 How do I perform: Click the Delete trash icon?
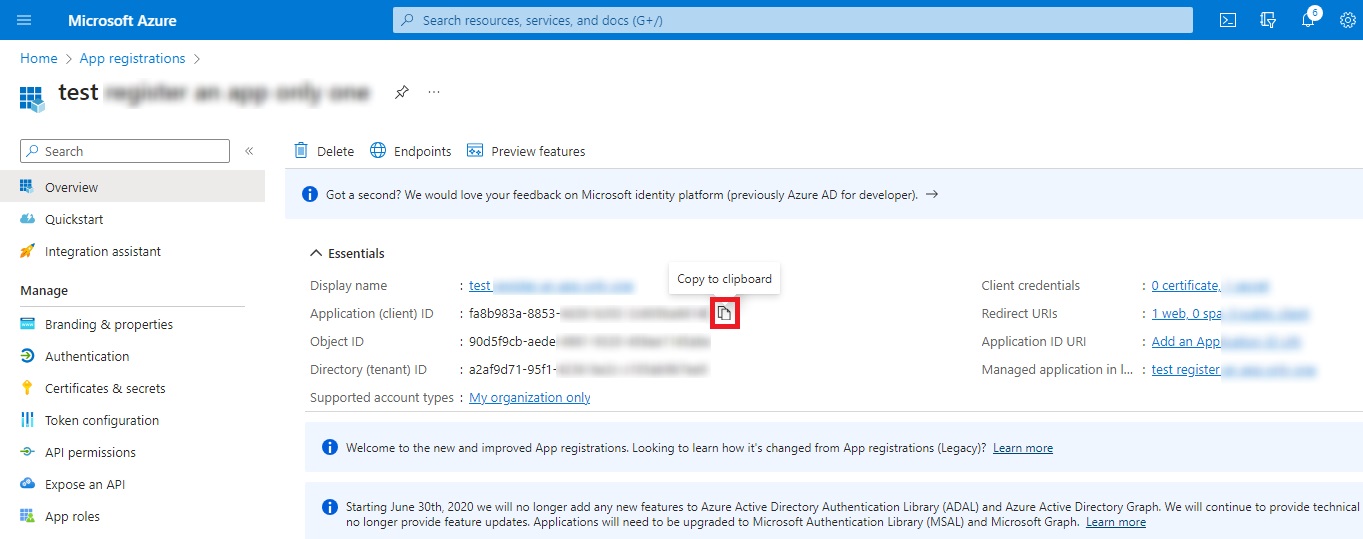(301, 151)
